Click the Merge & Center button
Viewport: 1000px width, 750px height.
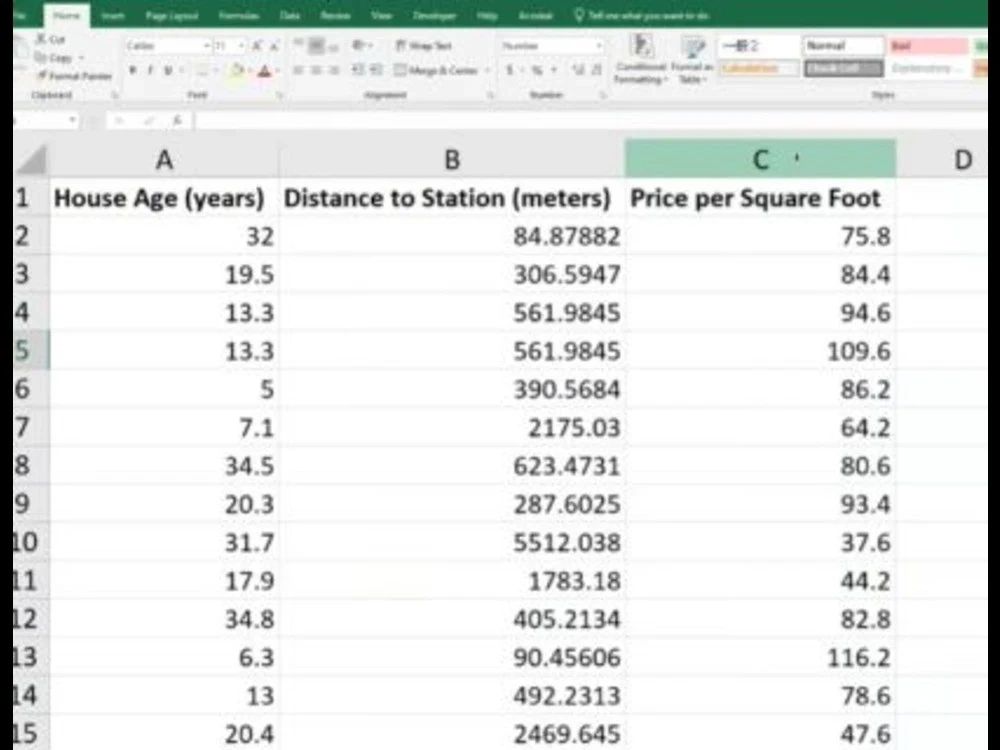click(436, 70)
